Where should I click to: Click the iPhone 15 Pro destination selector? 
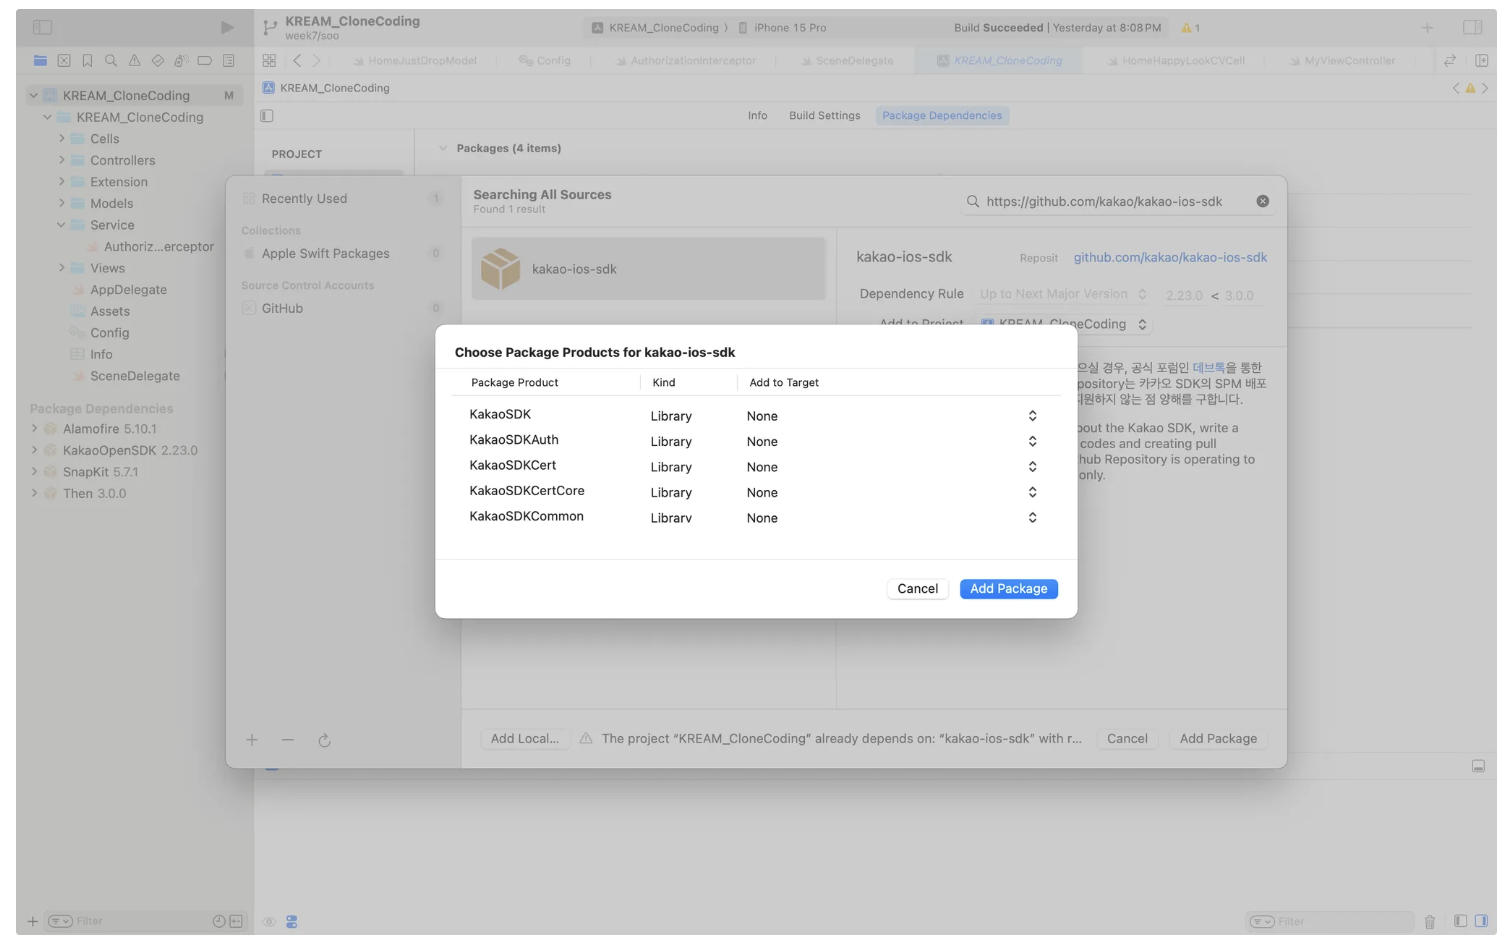tap(782, 28)
